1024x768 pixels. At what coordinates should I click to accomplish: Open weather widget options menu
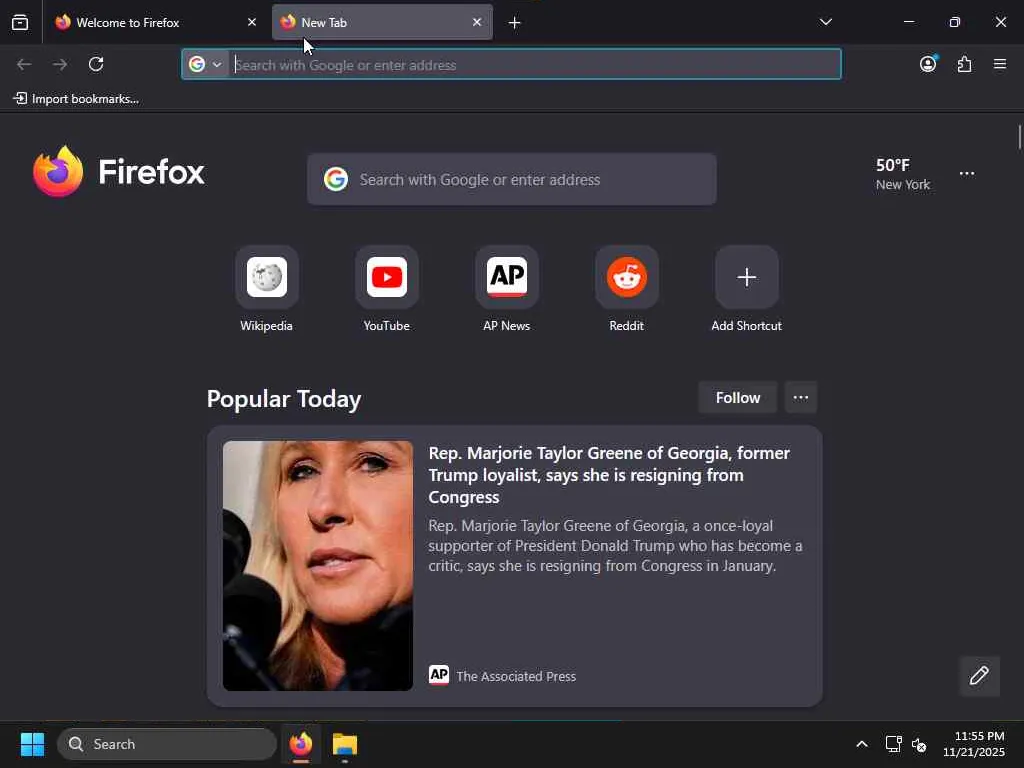[x=967, y=174]
